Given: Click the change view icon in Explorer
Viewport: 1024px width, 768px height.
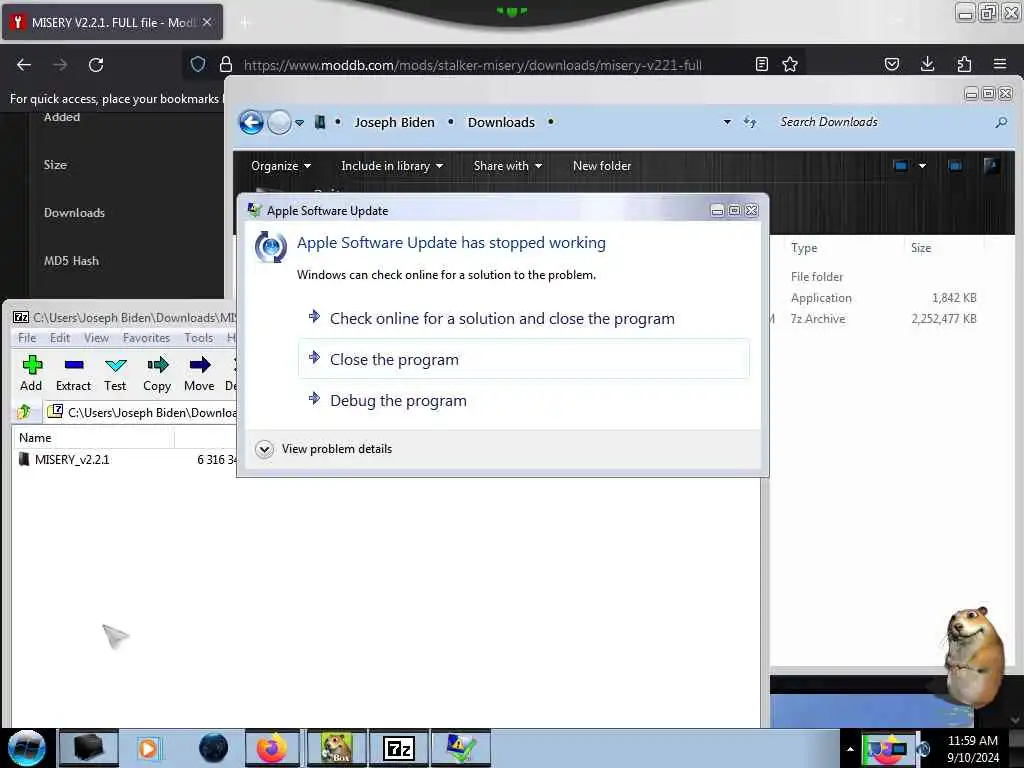Looking at the screenshot, I should pyautogui.click(x=901, y=166).
